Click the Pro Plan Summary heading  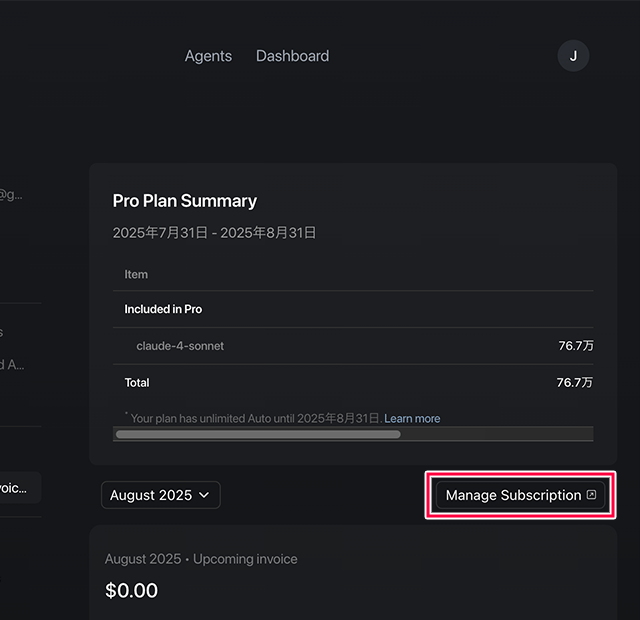[x=185, y=201]
